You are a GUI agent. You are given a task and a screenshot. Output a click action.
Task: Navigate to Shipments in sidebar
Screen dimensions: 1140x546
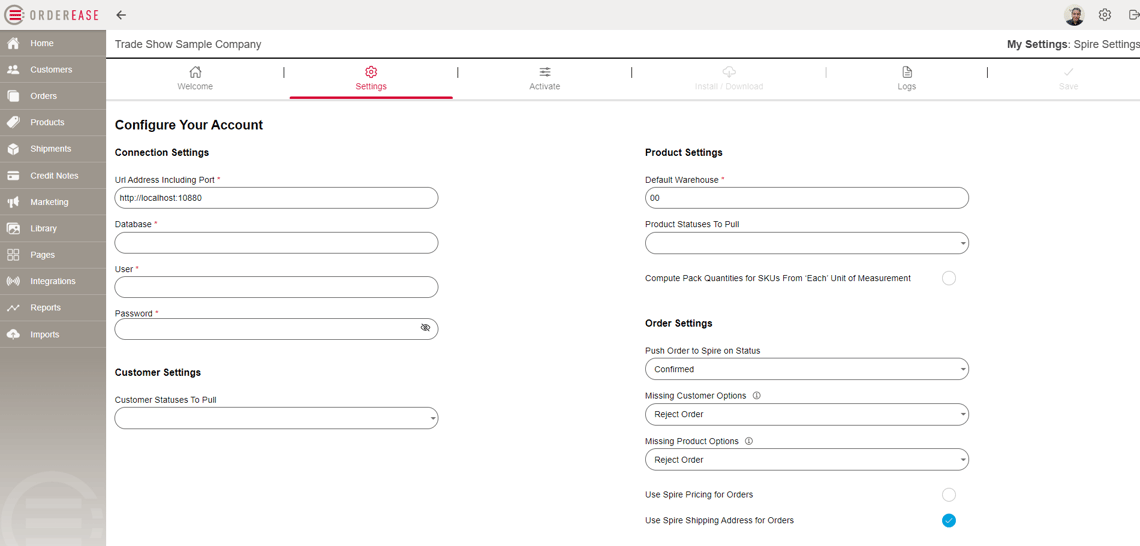[52, 149]
